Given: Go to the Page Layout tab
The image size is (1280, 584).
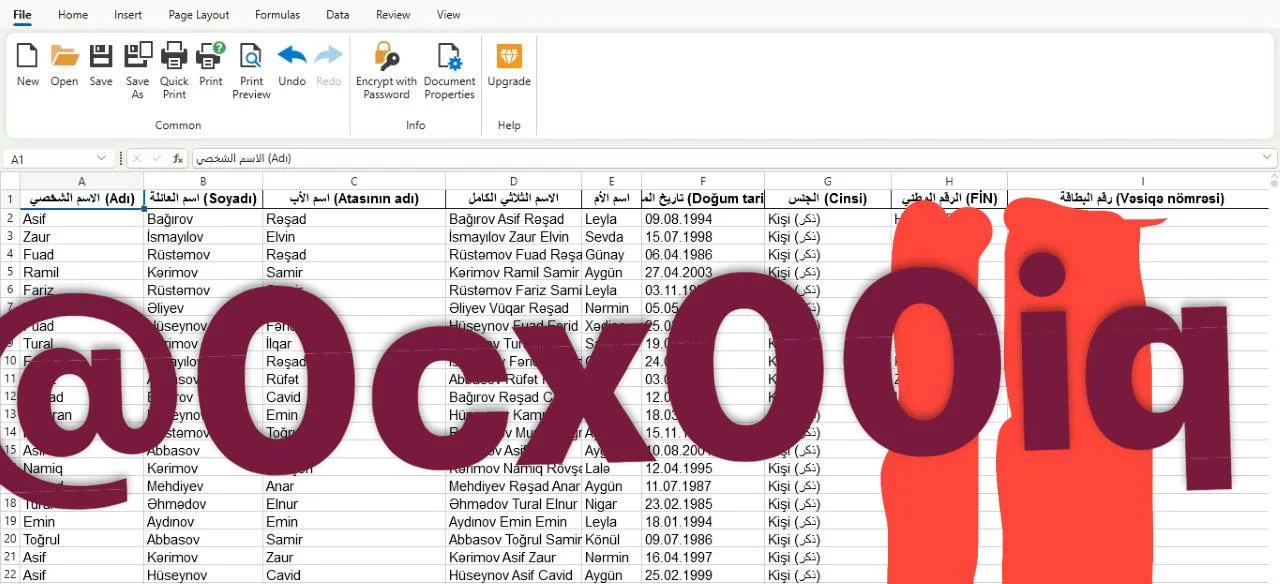Looking at the screenshot, I should click(x=199, y=15).
